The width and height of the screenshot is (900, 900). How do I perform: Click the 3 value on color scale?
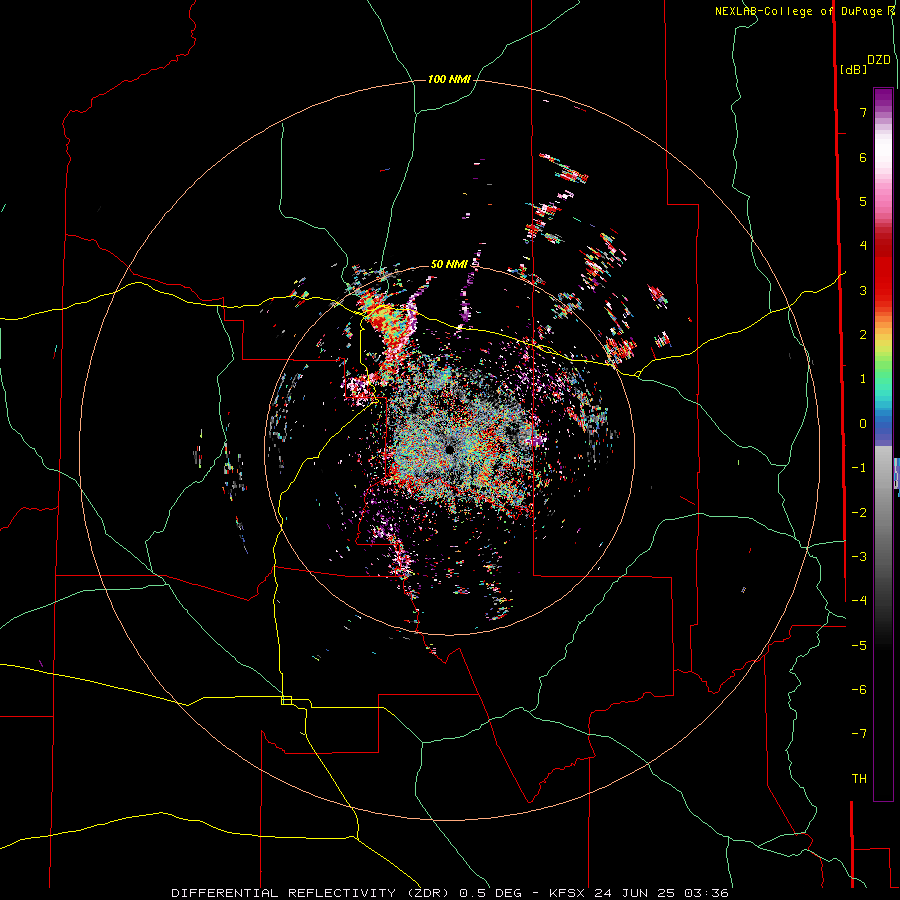(863, 290)
